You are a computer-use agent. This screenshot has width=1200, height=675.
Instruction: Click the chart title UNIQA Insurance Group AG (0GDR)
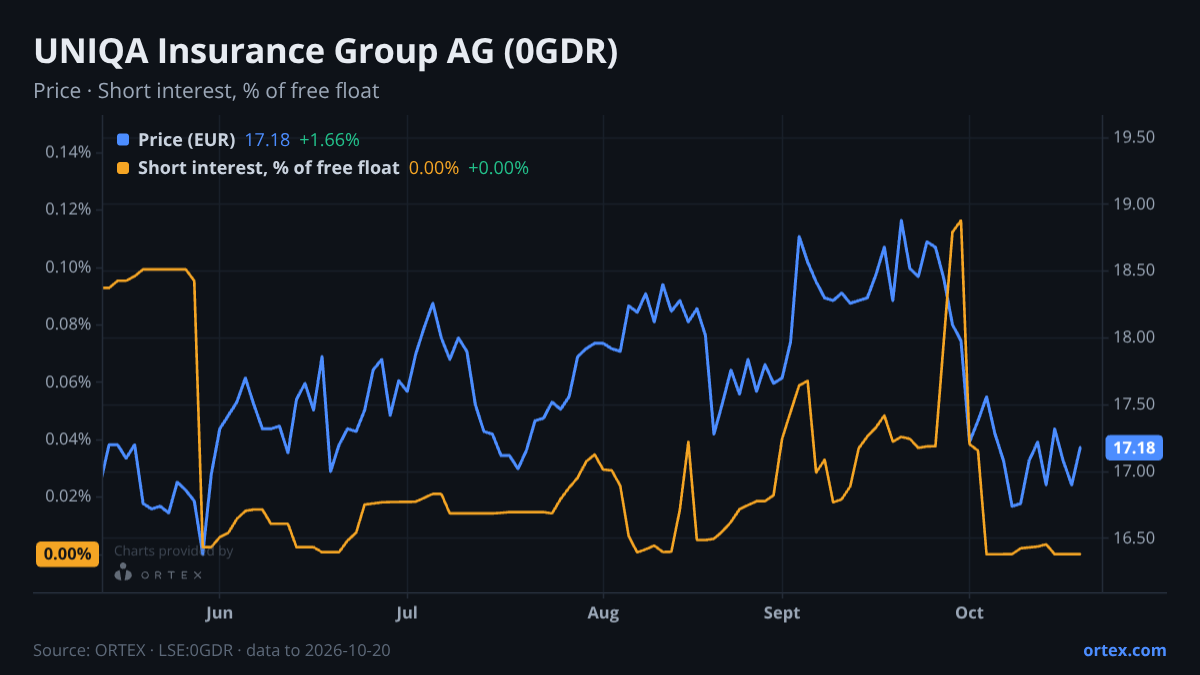click(326, 52)
